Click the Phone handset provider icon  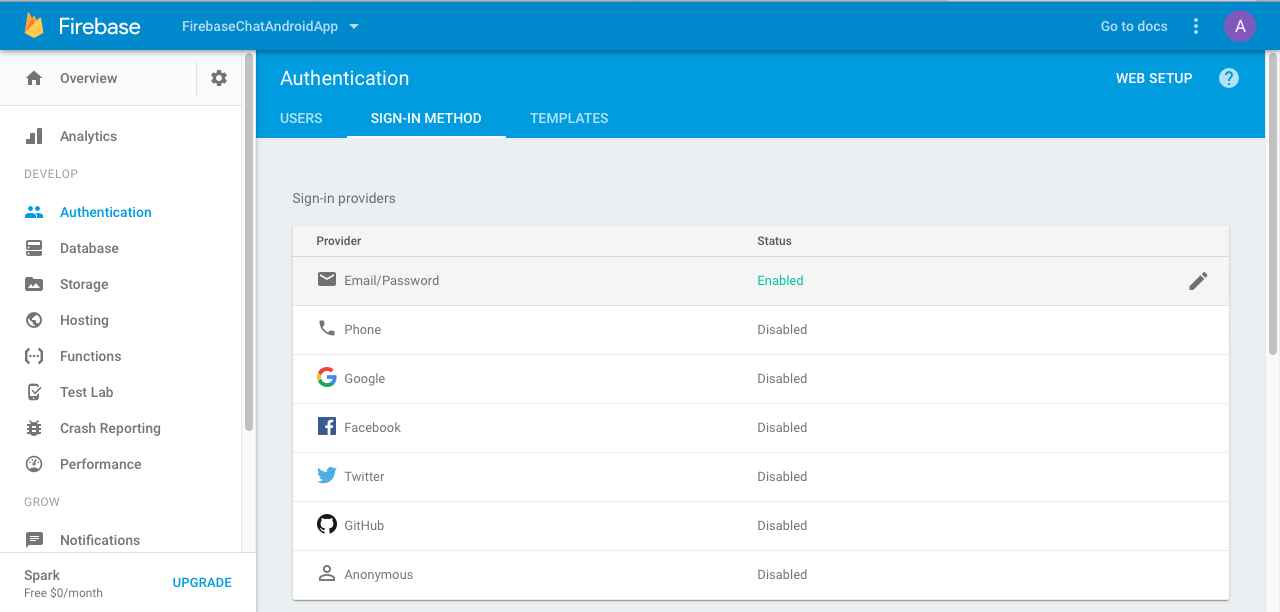327,328
